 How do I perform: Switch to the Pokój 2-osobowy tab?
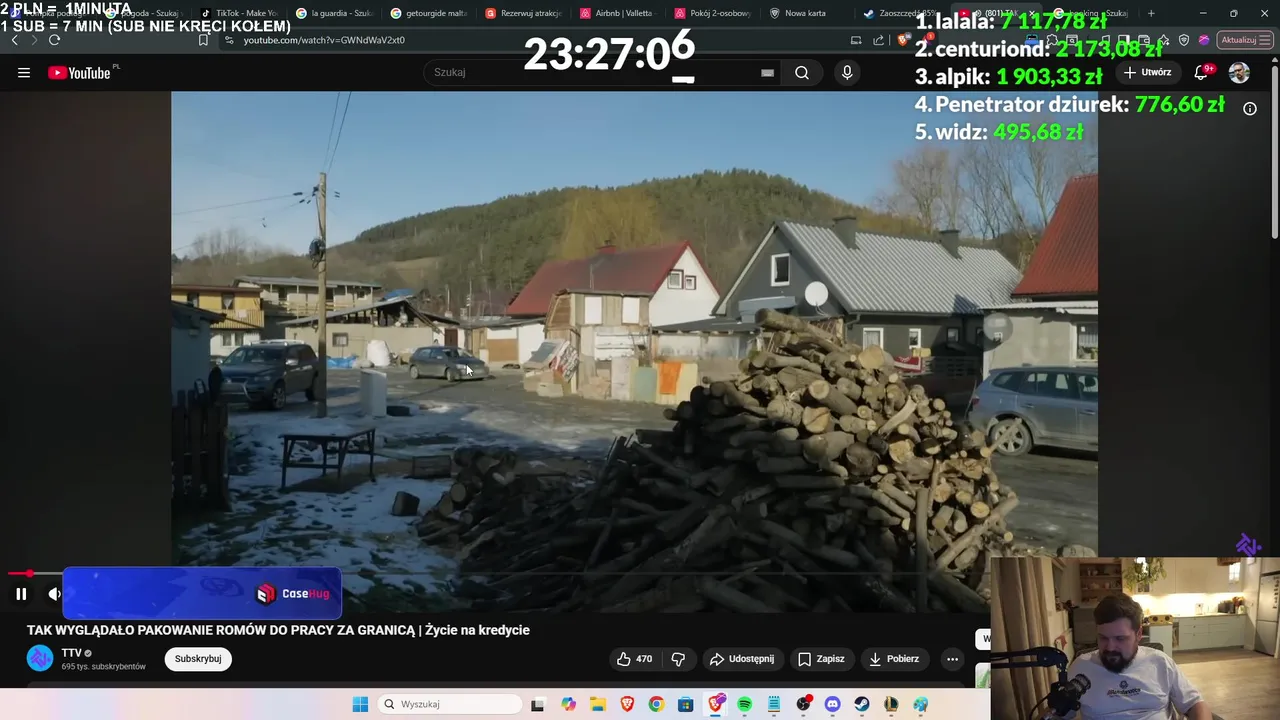tap(712, 13)
